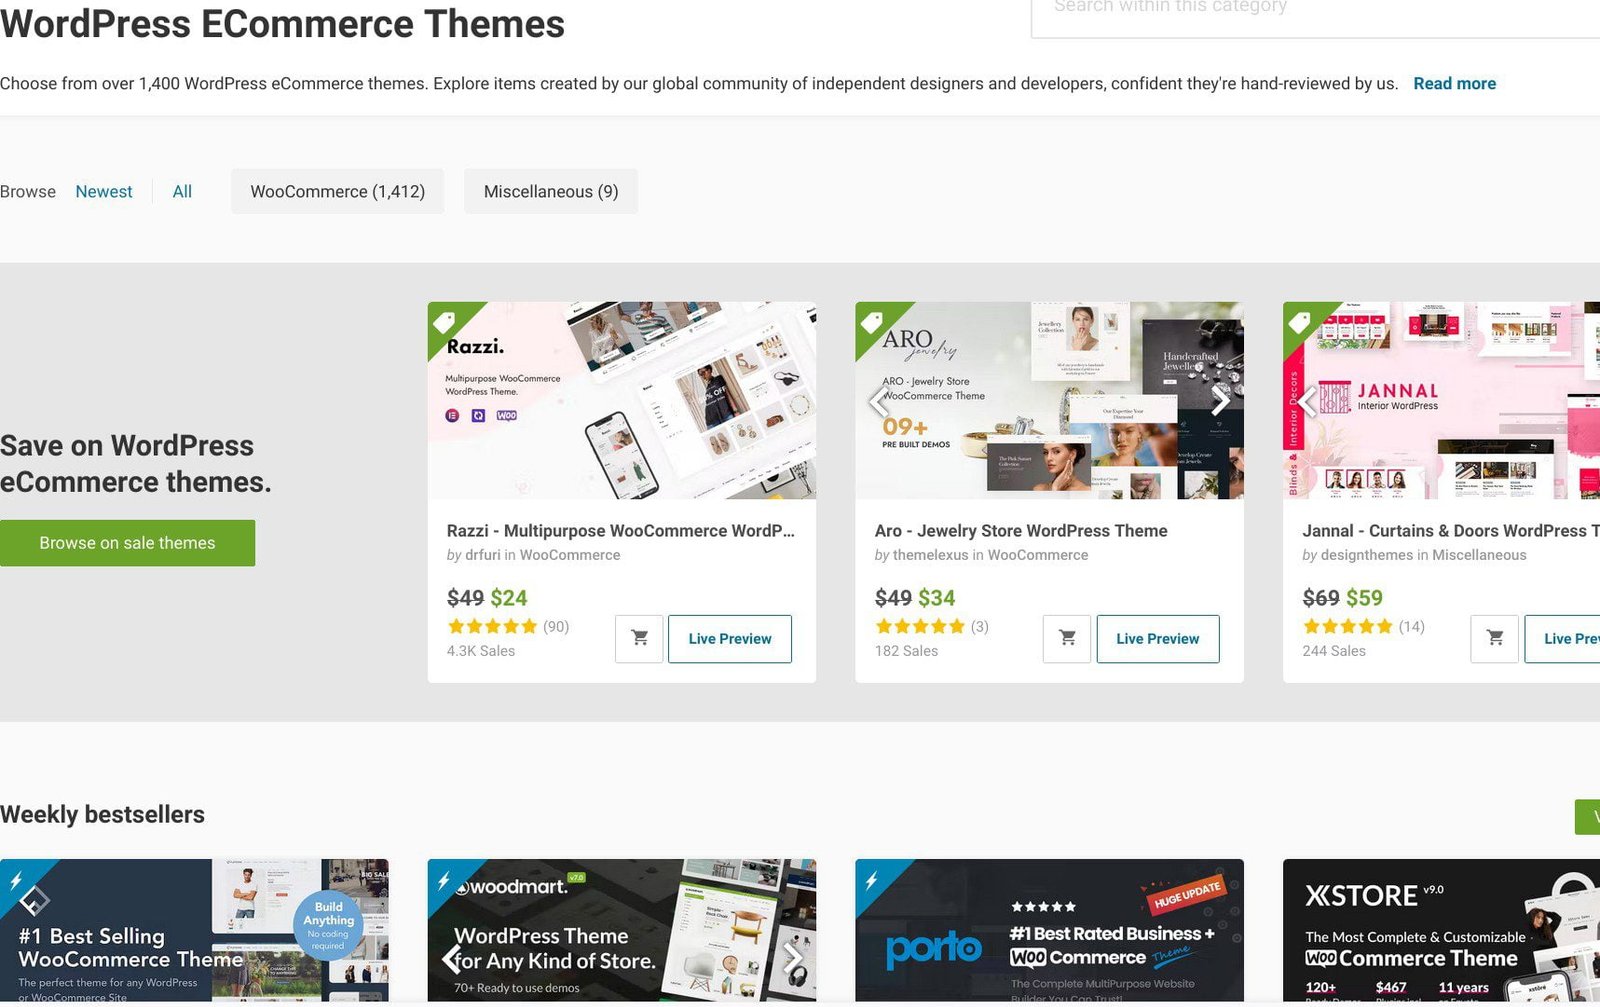The height and width of the screenshot is (1007, 1600).
Task: Filter by Miscellaneous (9) category
Action: pyautogui.click(x=551, y=191)
